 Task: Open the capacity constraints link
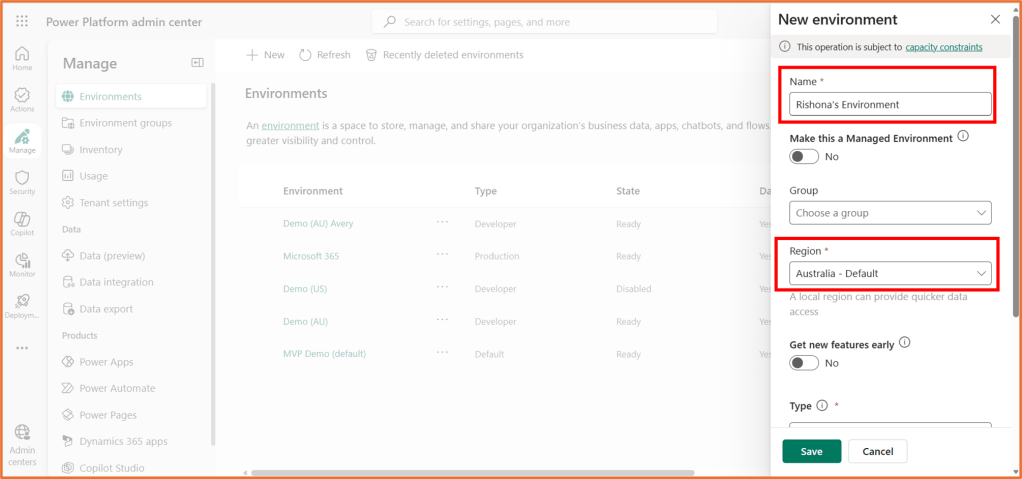pos(944,47)
